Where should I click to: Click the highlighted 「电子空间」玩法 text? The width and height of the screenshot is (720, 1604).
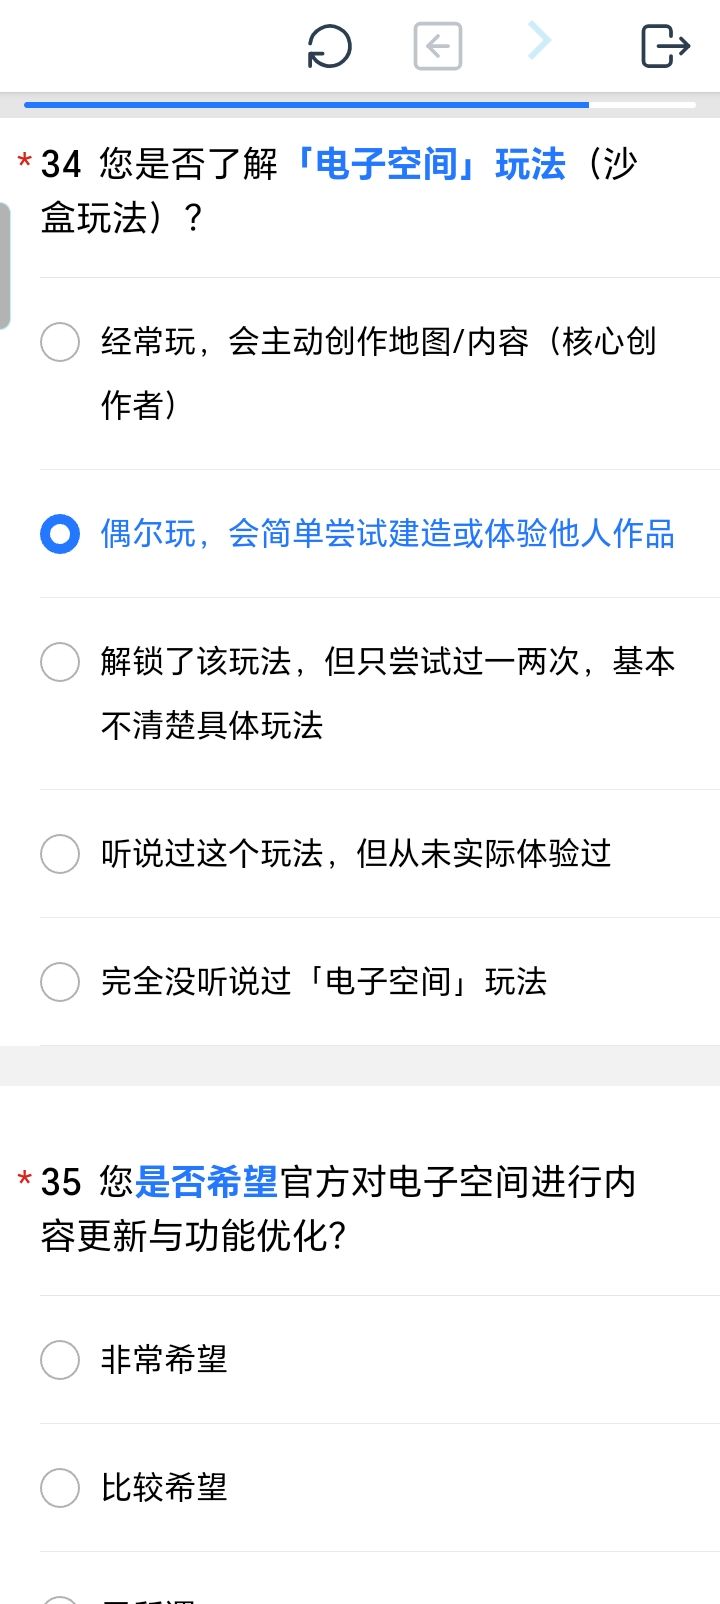[427, 164]
